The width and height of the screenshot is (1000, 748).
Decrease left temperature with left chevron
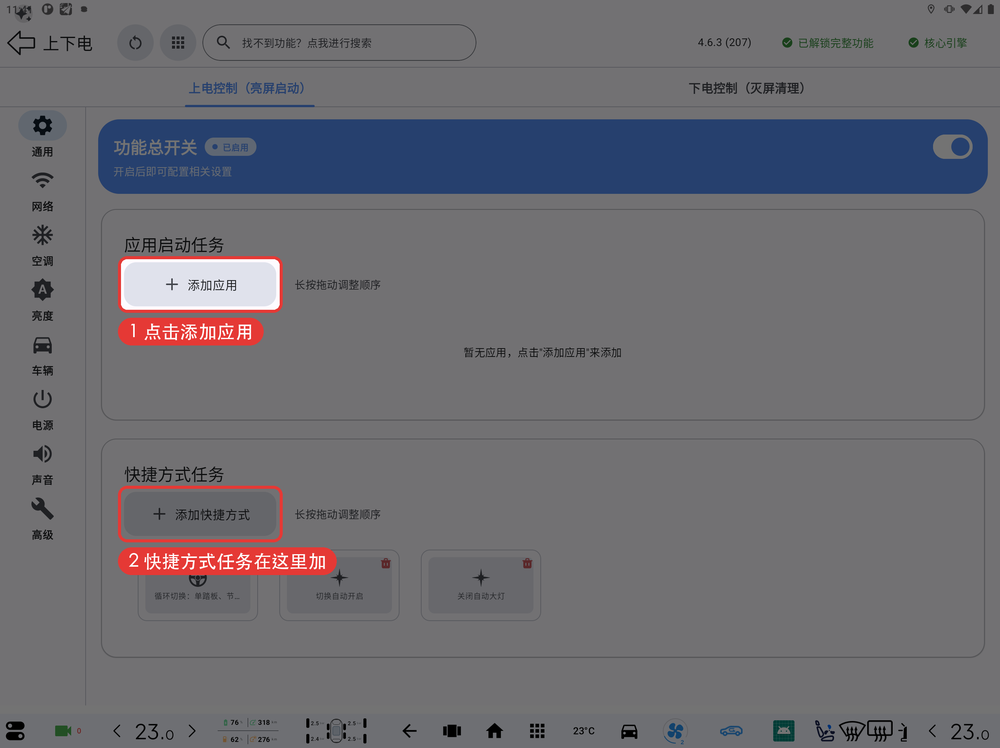pos(117,731)
